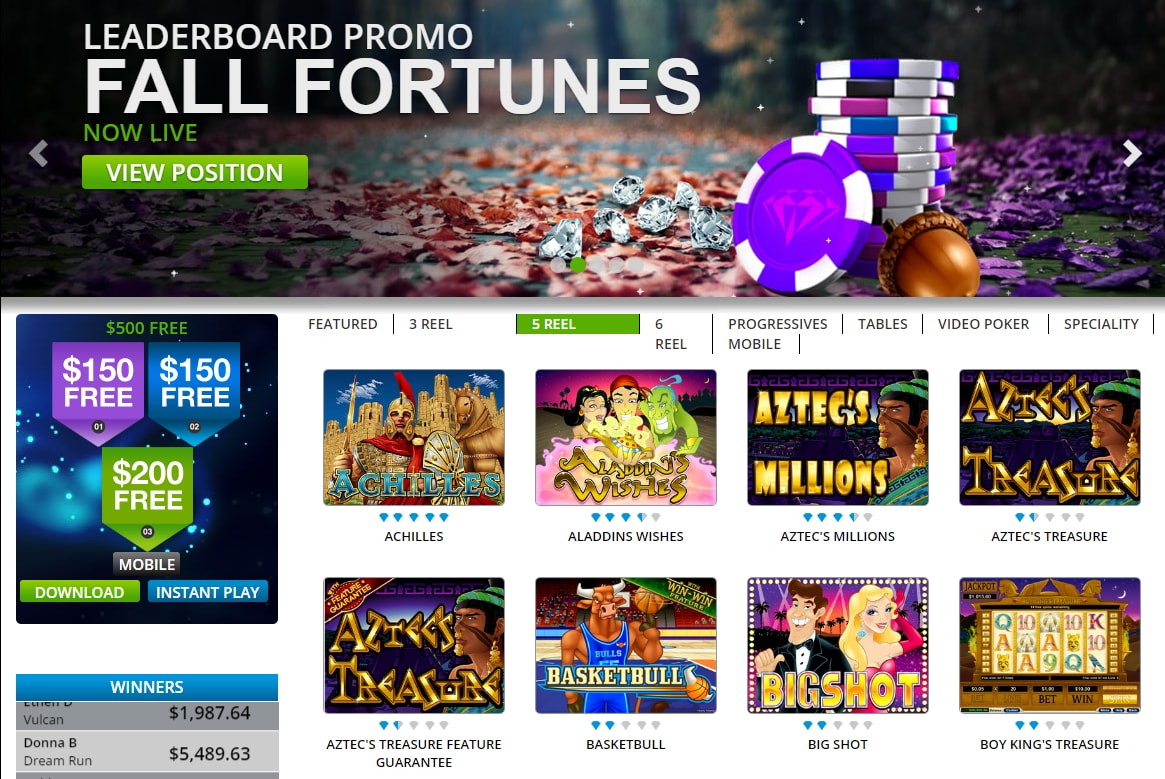Click the $150 Free blue bonus badge
This screenshot has height=779, width=1165.
[x=195, y=392]
